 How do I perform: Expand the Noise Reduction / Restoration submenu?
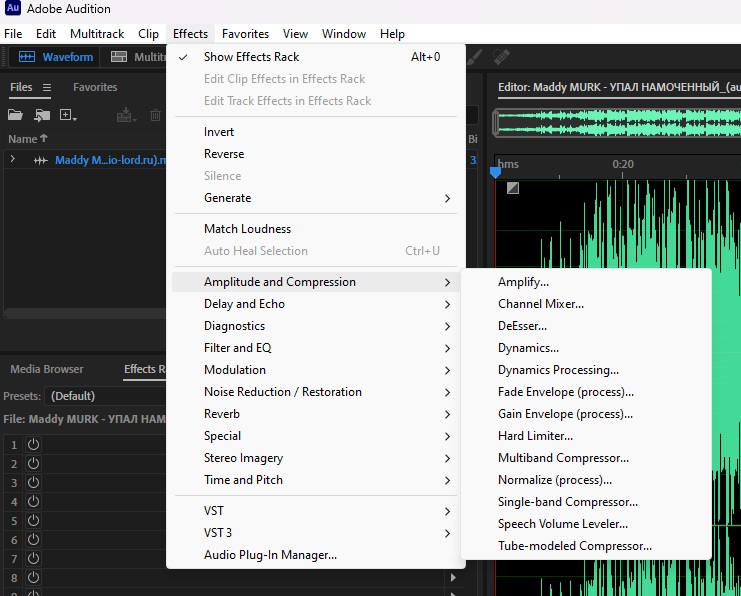click(x=283, y=392)
